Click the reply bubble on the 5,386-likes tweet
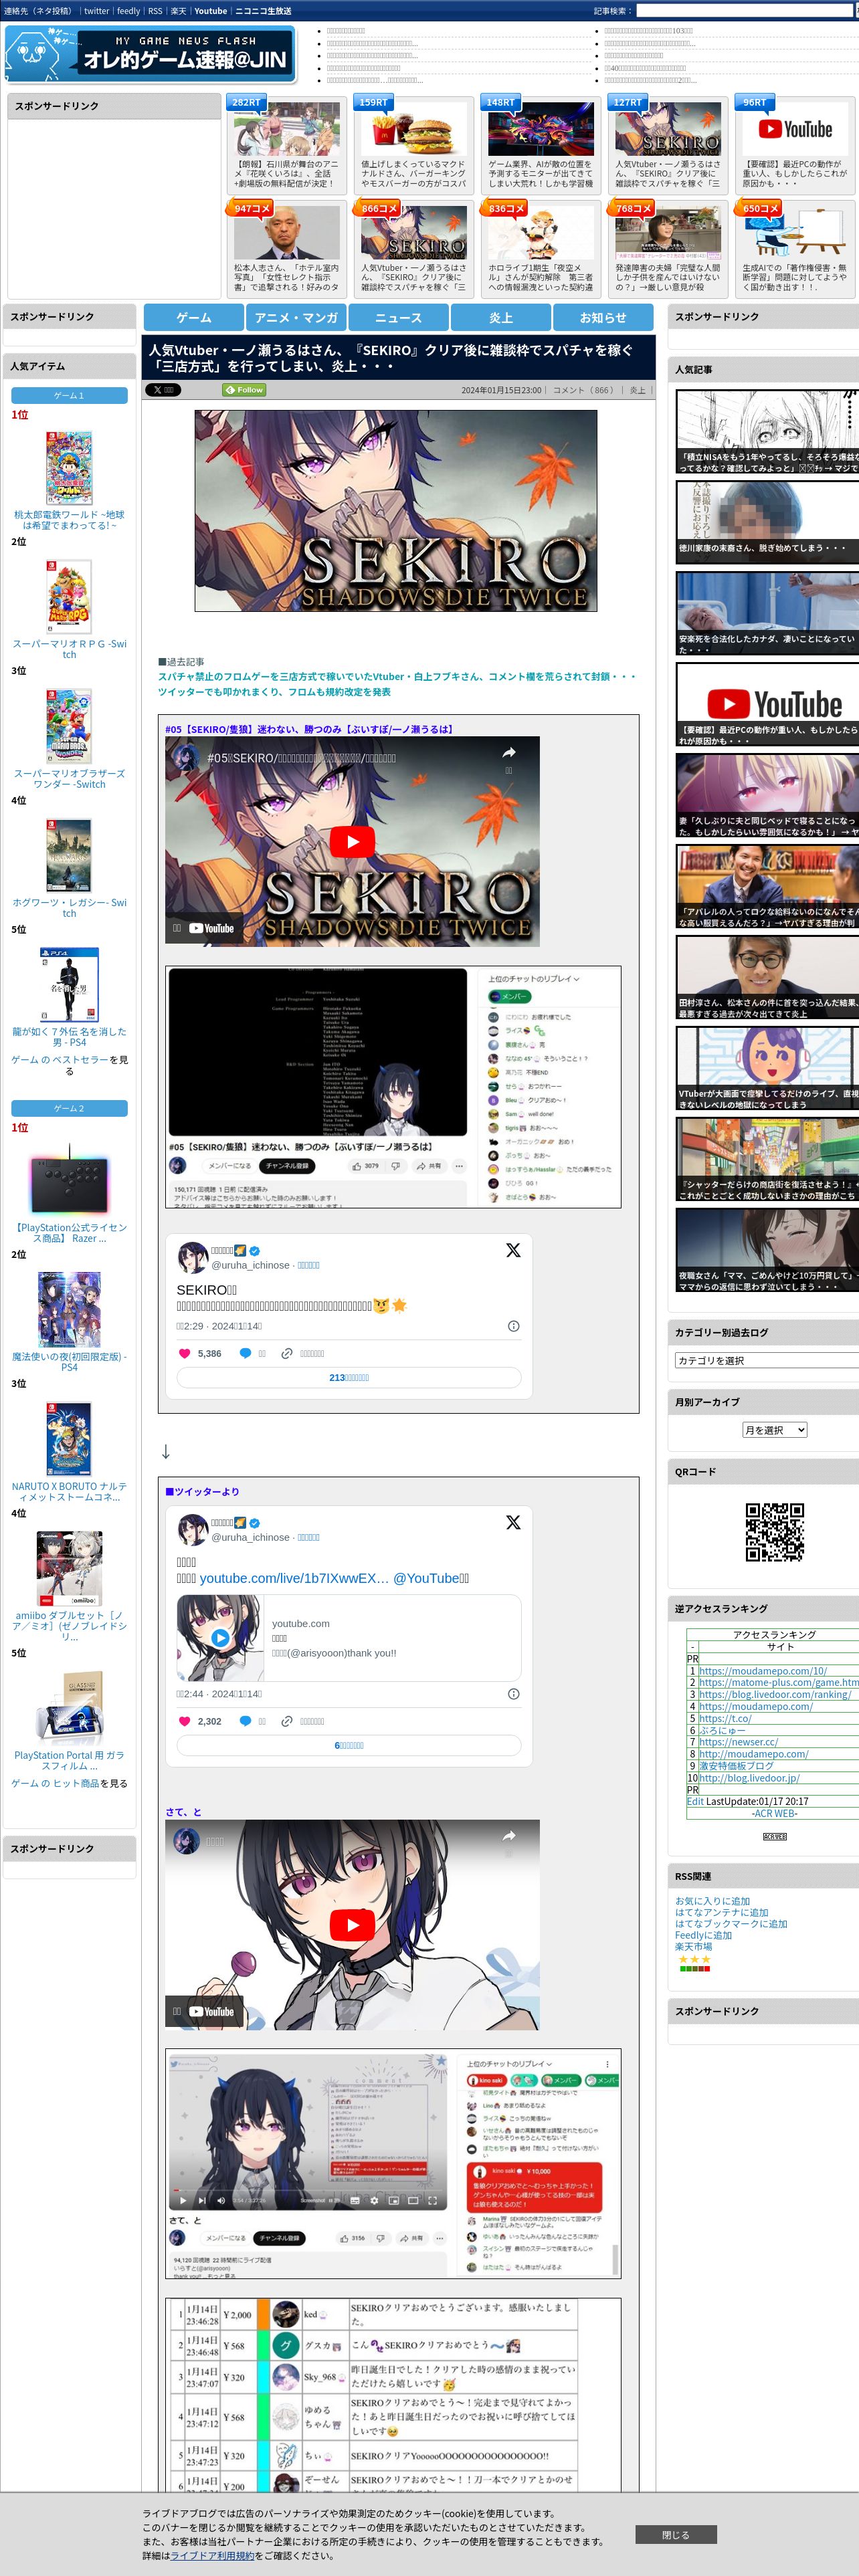This screenshot has height=2576, width=859. point(245,1353)
